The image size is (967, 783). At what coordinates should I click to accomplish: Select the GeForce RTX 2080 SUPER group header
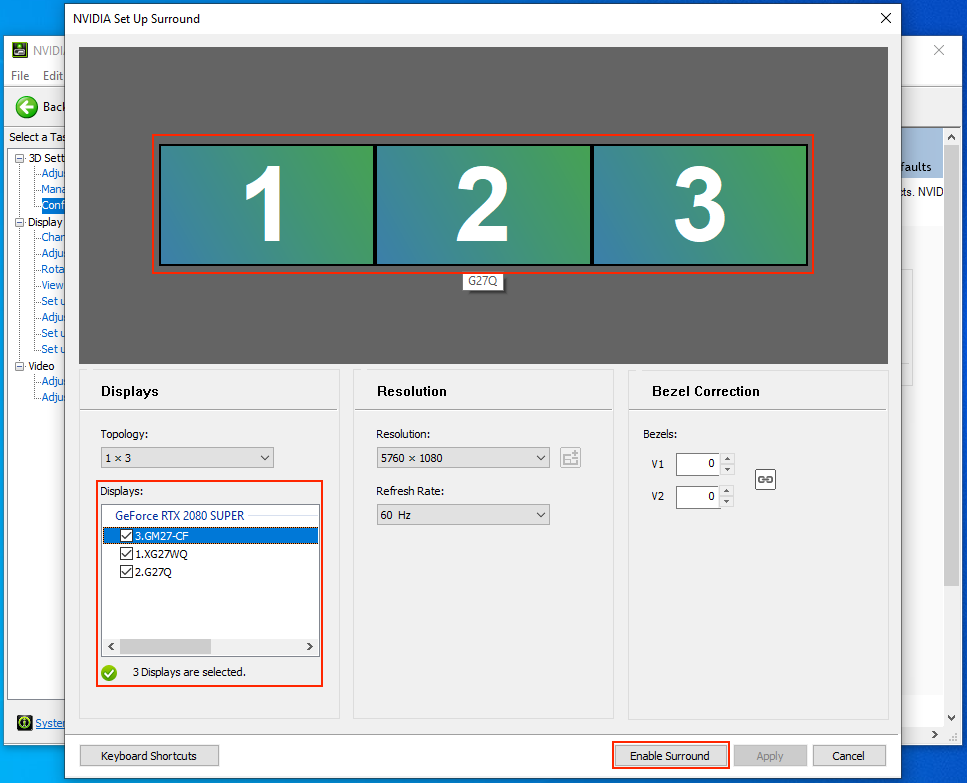coord(179,515)
